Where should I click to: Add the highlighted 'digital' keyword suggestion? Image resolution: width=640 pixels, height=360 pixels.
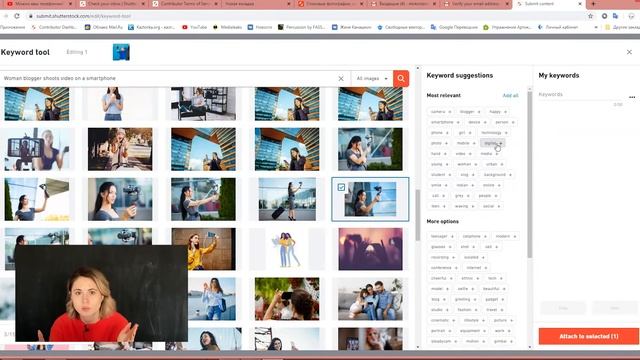click(x=492, y=143)
